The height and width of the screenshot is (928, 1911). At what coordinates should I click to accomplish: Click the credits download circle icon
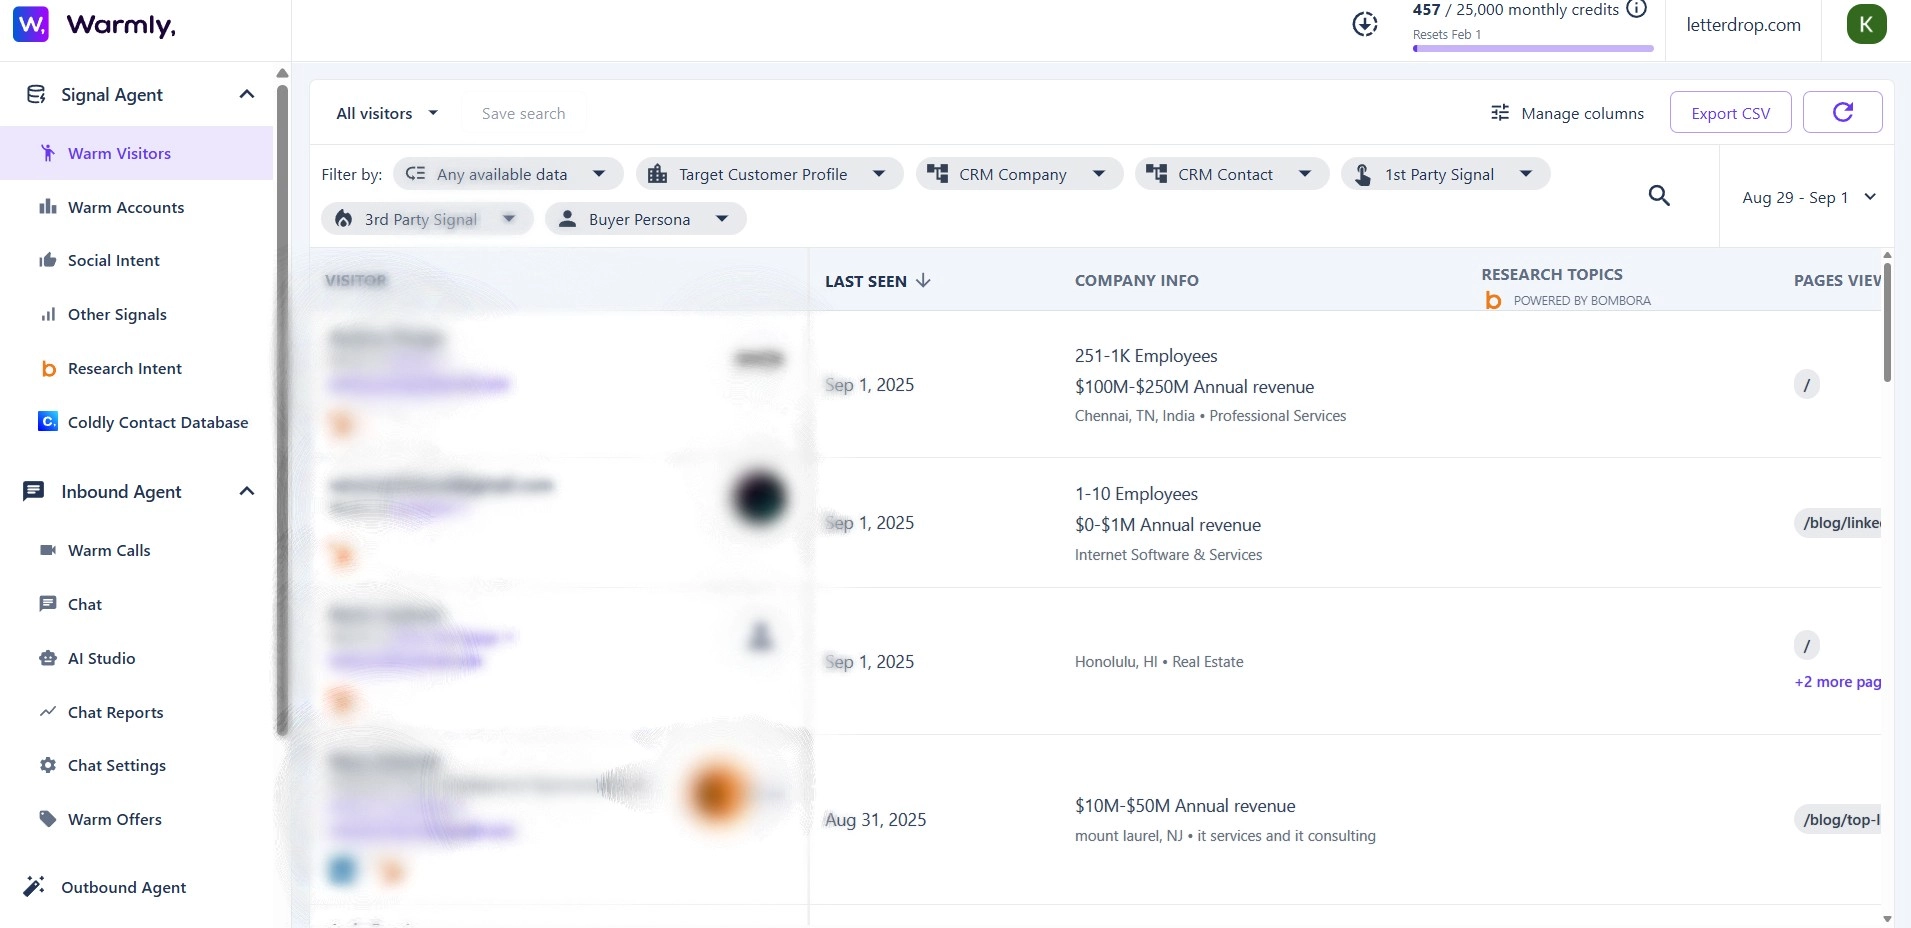click(1365, 24)
